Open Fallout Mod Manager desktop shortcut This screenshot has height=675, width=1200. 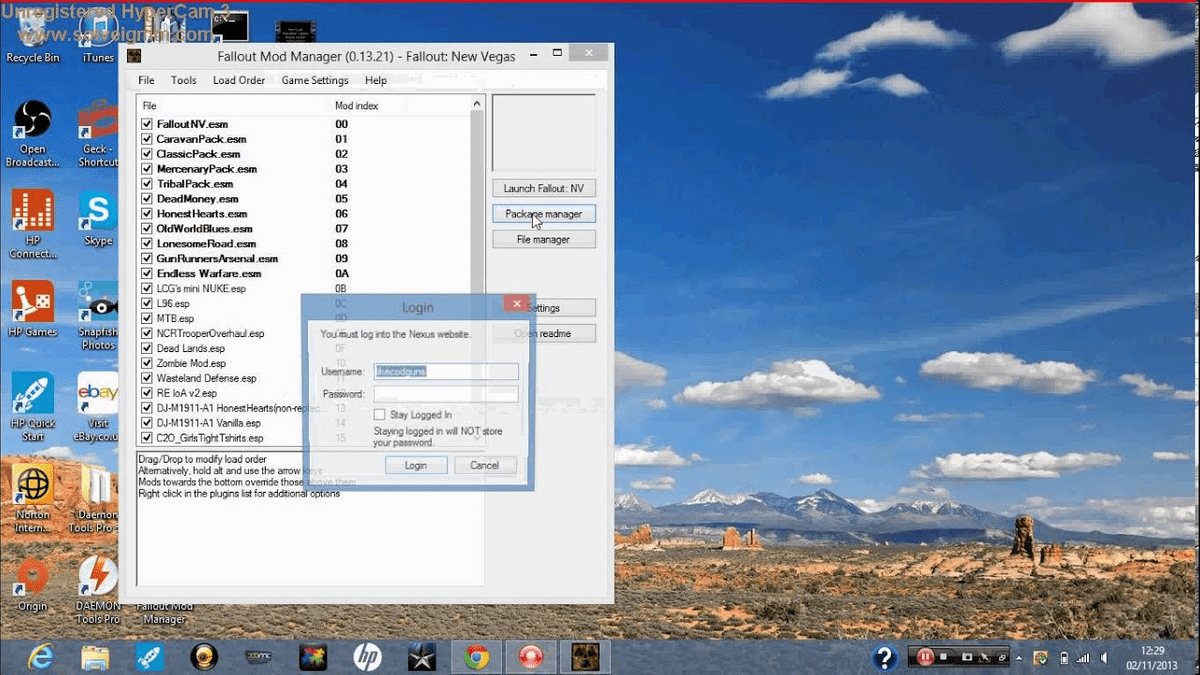click(164, 612)
